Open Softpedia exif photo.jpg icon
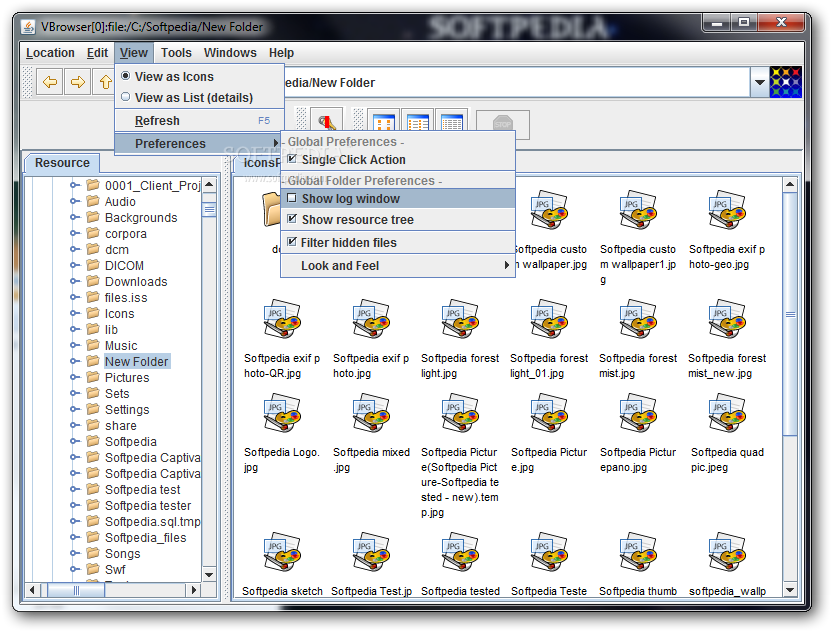This screenshot has height=632, width=832. coord(371,320)
